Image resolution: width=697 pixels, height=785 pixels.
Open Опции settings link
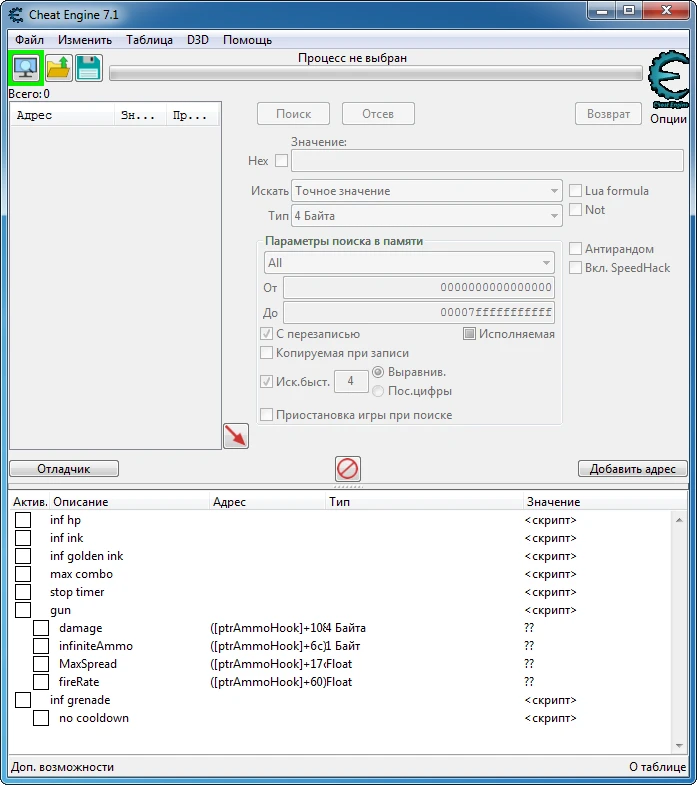[x=668, y=119]
